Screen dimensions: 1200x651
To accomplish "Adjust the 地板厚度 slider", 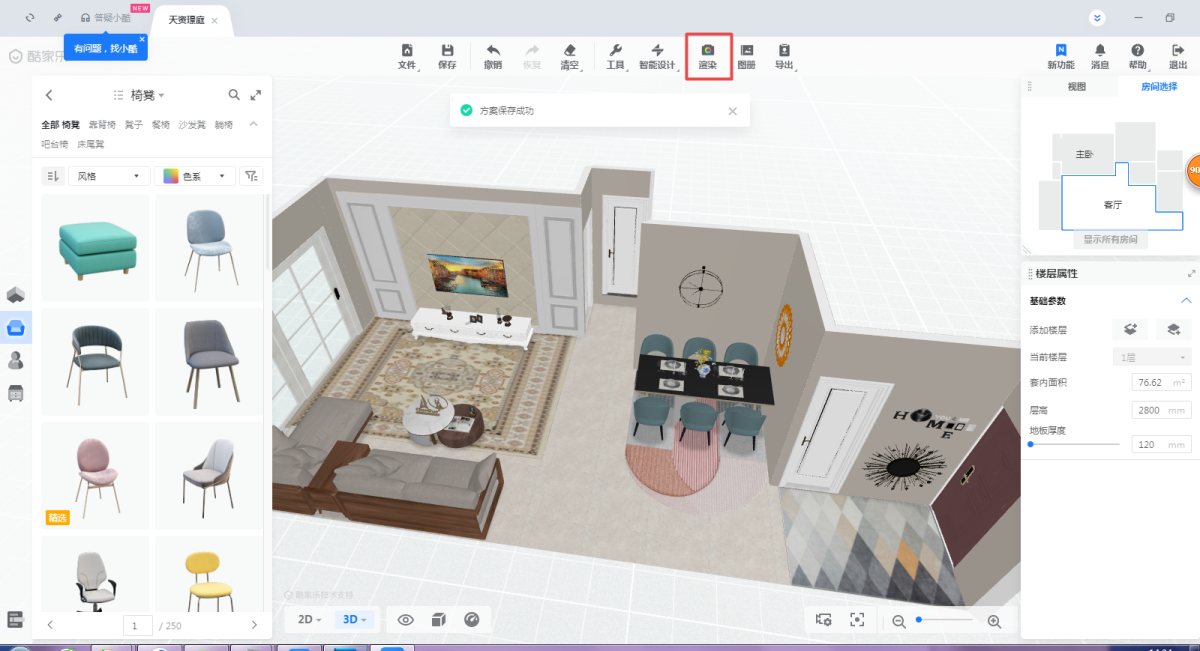I will [x=1075, y=444].
